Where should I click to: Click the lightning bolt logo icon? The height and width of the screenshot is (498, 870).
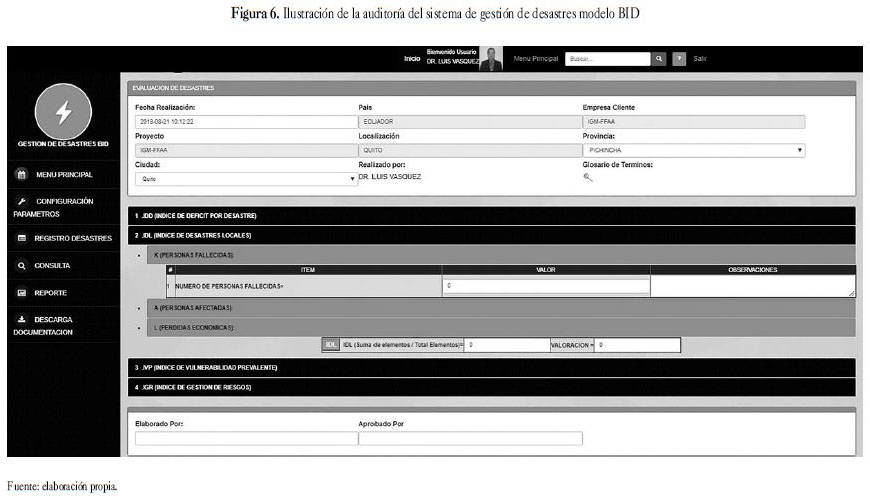(x=62, y=113)
